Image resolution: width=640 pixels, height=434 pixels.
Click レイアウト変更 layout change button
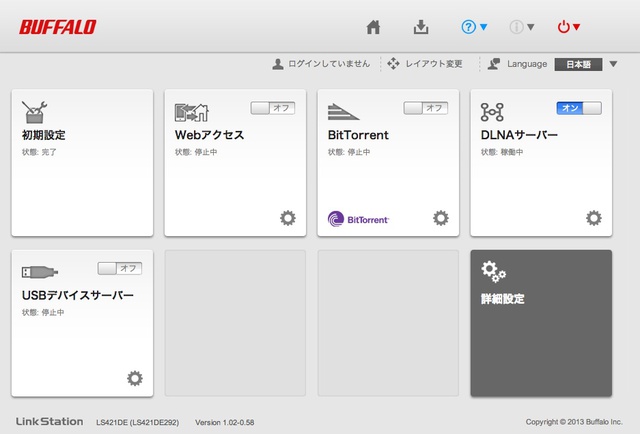(425, 64)
